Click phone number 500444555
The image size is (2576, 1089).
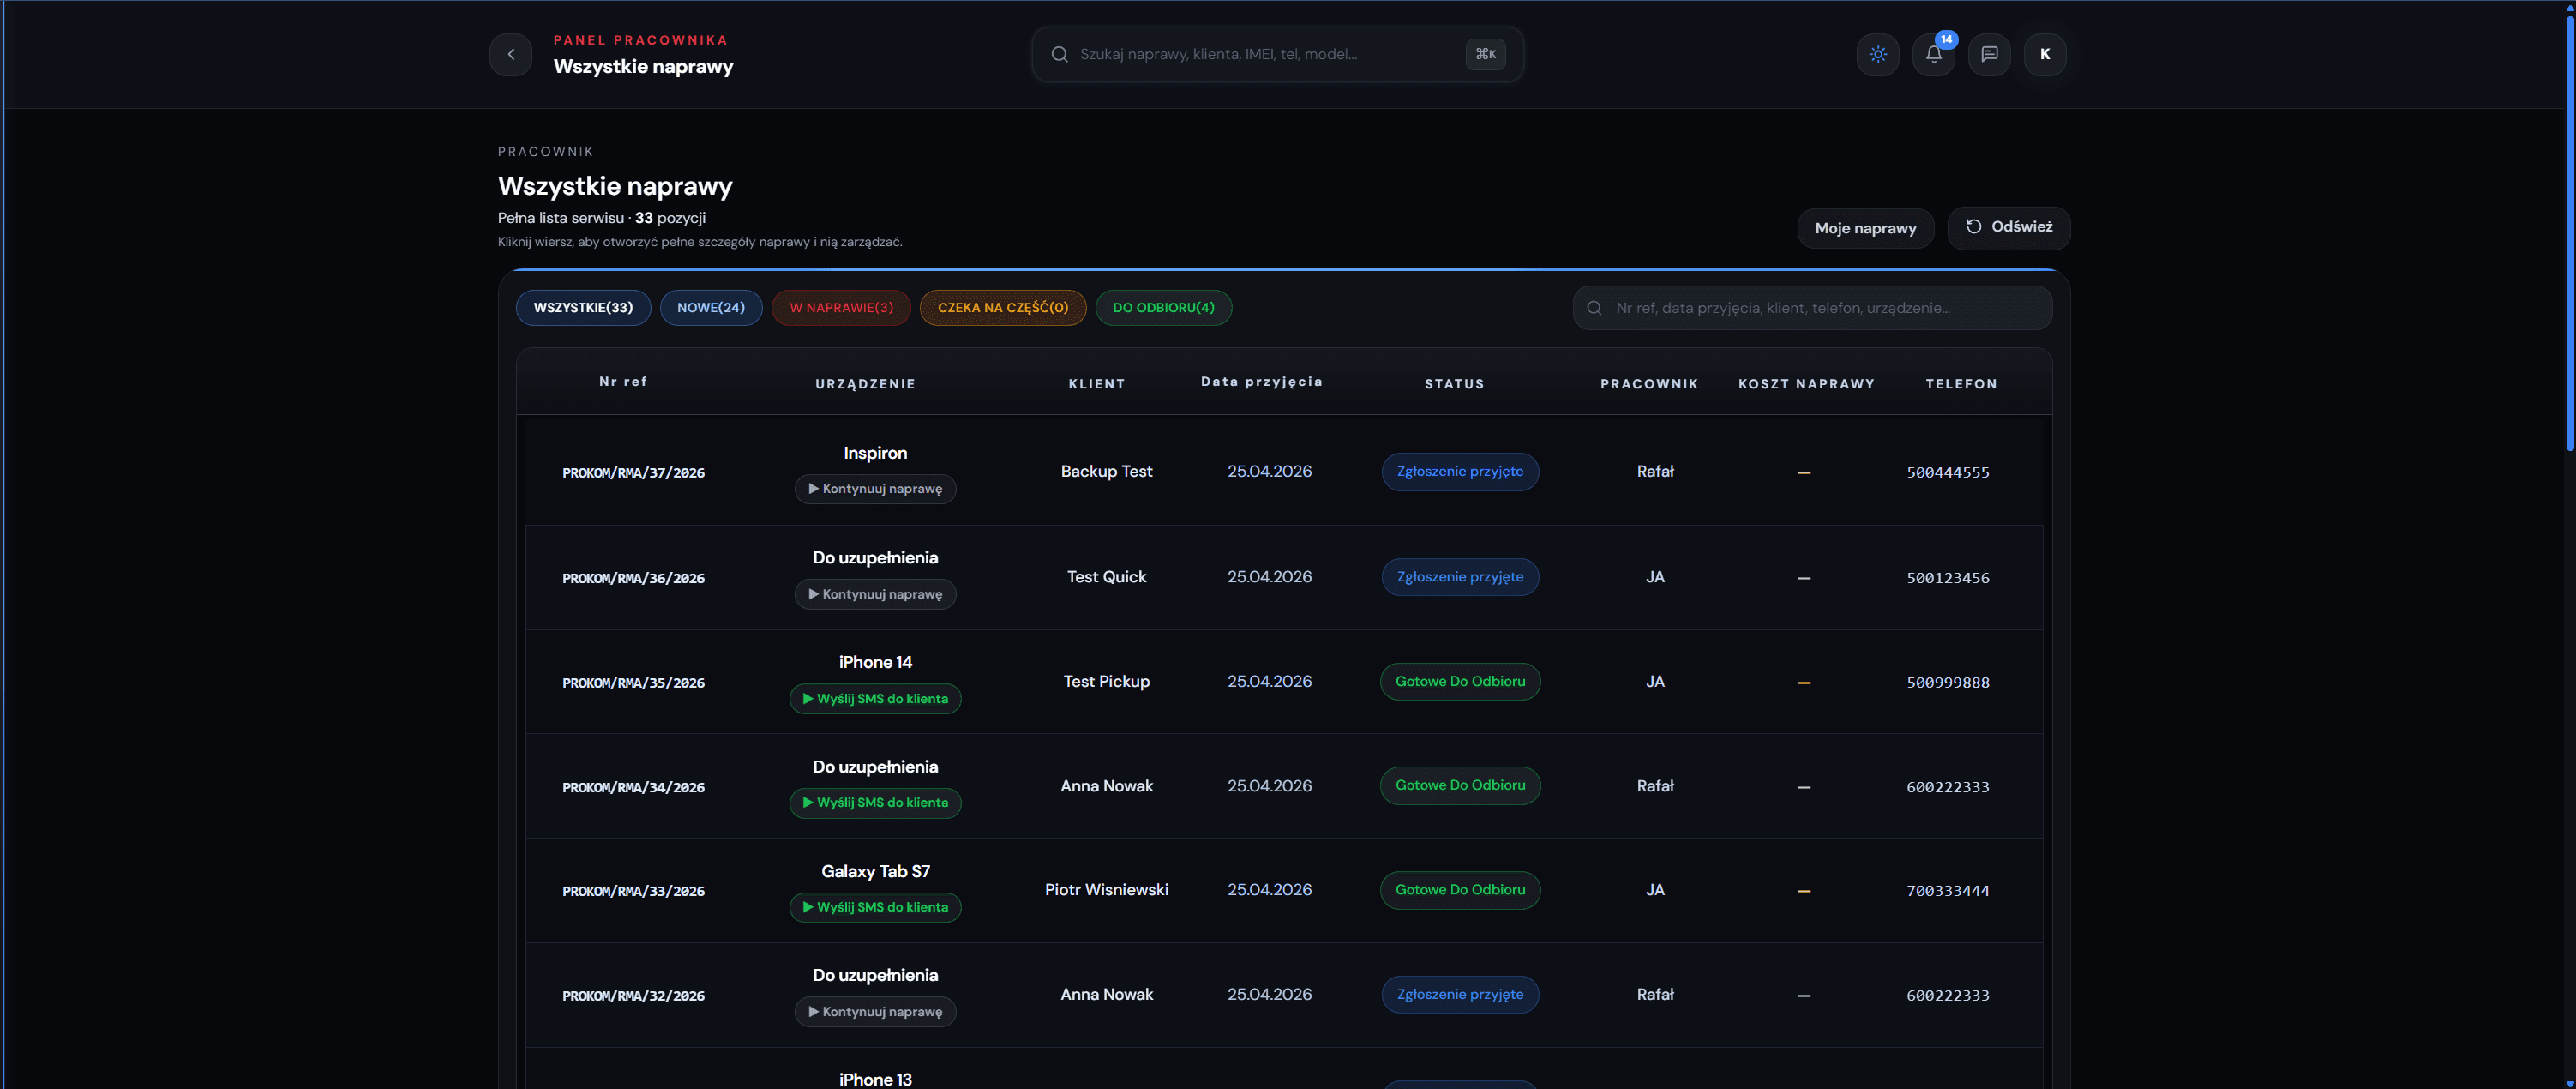[x=1947, y=473]
